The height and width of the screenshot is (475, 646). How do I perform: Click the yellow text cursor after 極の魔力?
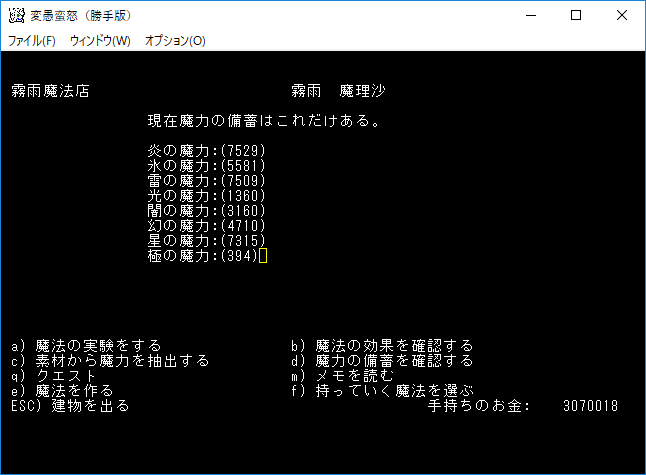pos(263,255)
